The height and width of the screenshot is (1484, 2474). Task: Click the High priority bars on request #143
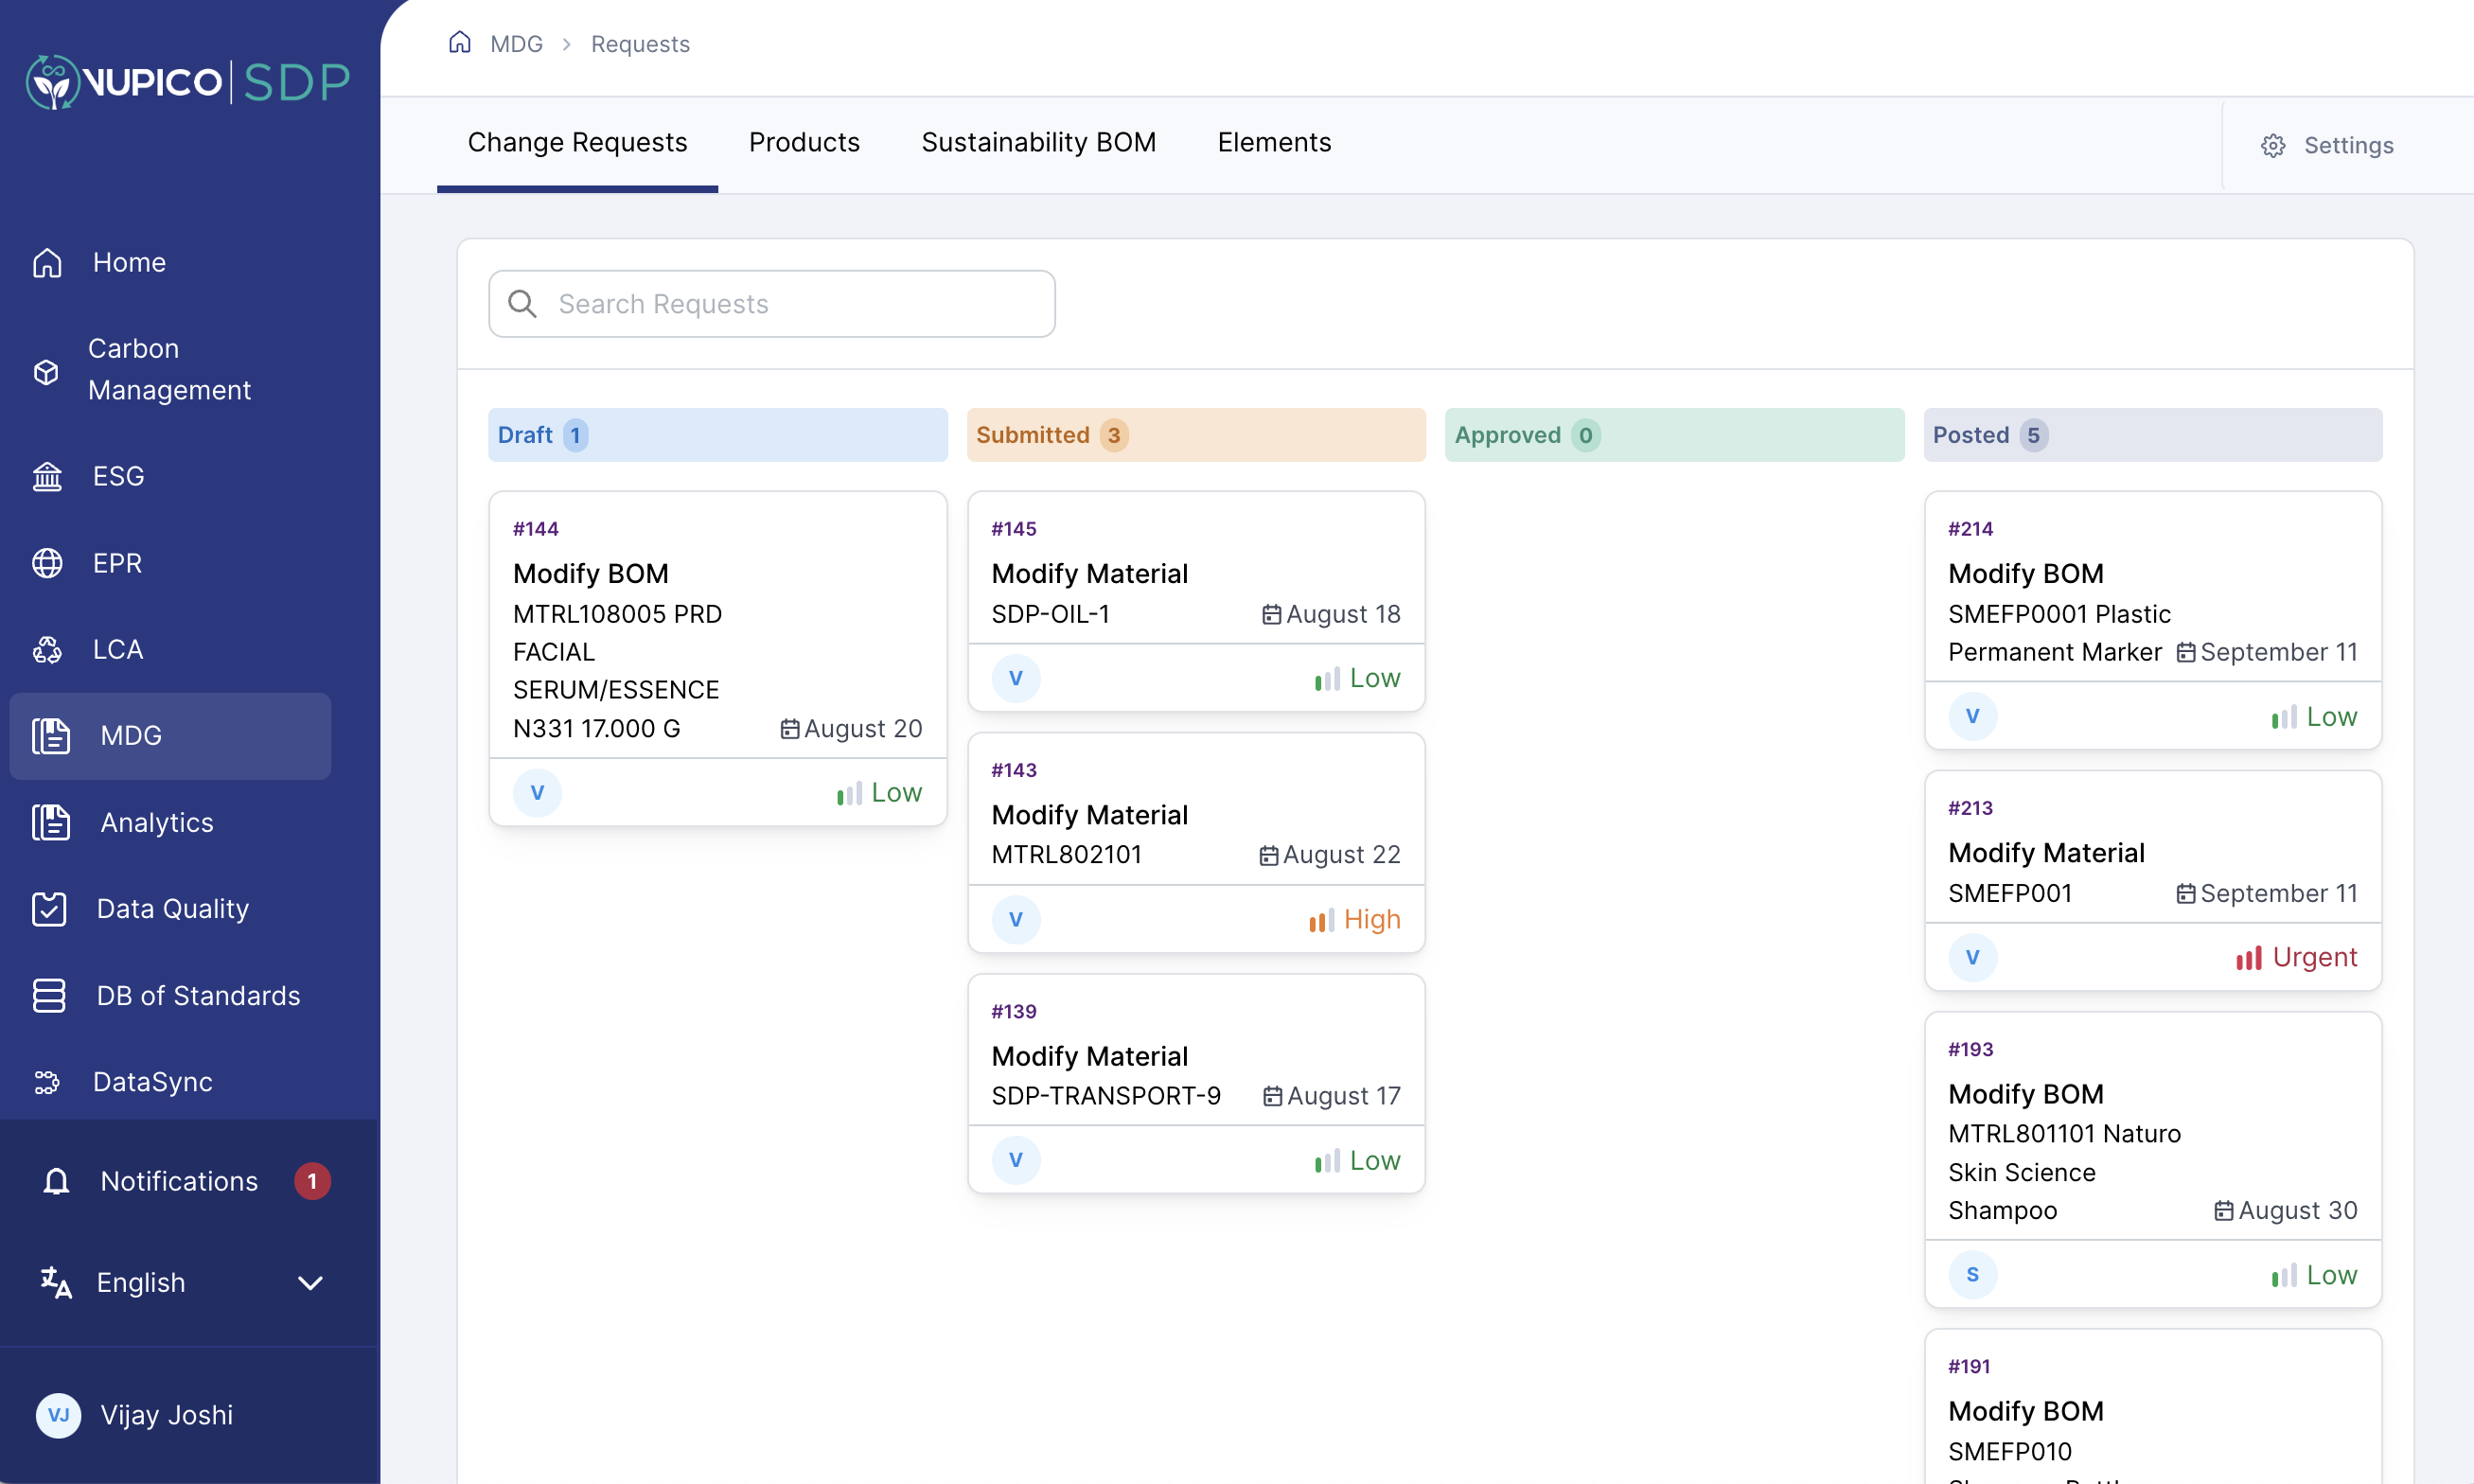(1322, 920)
